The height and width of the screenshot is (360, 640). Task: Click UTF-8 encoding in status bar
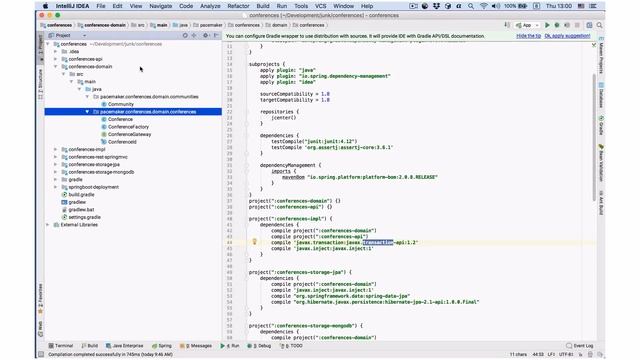566,354
